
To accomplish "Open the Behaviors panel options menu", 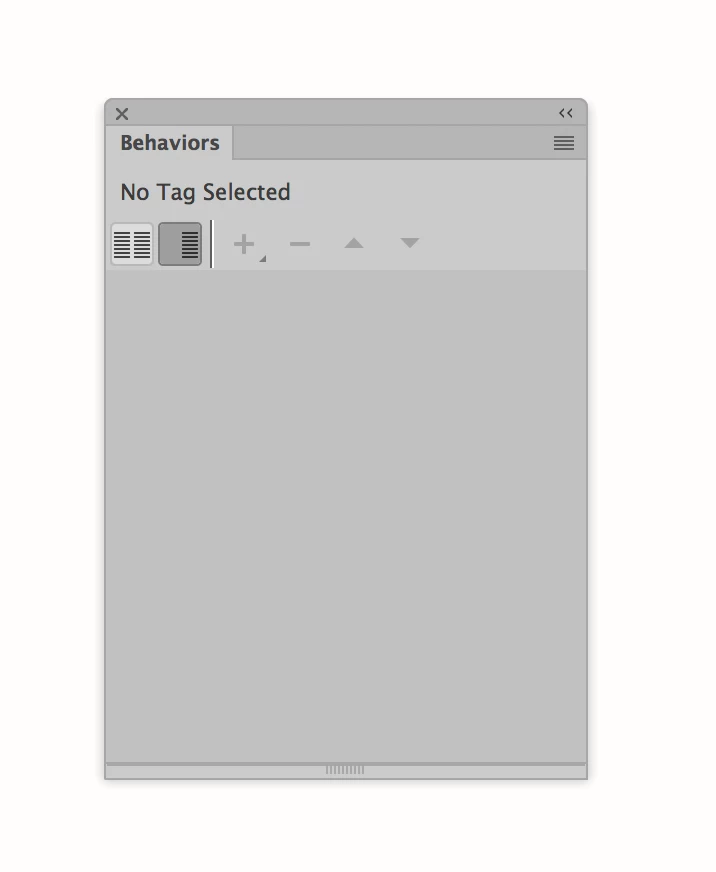I will pos(564,143).
